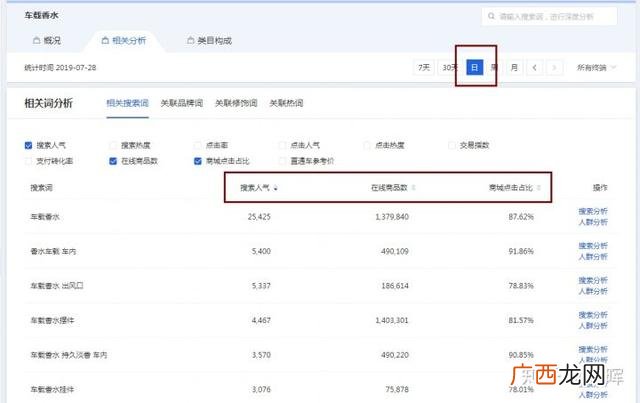Uncheck the 商城点击占比 checkbox
This screenshot has height=403, width=640.
pyautogui.click(x=198, y=161)
